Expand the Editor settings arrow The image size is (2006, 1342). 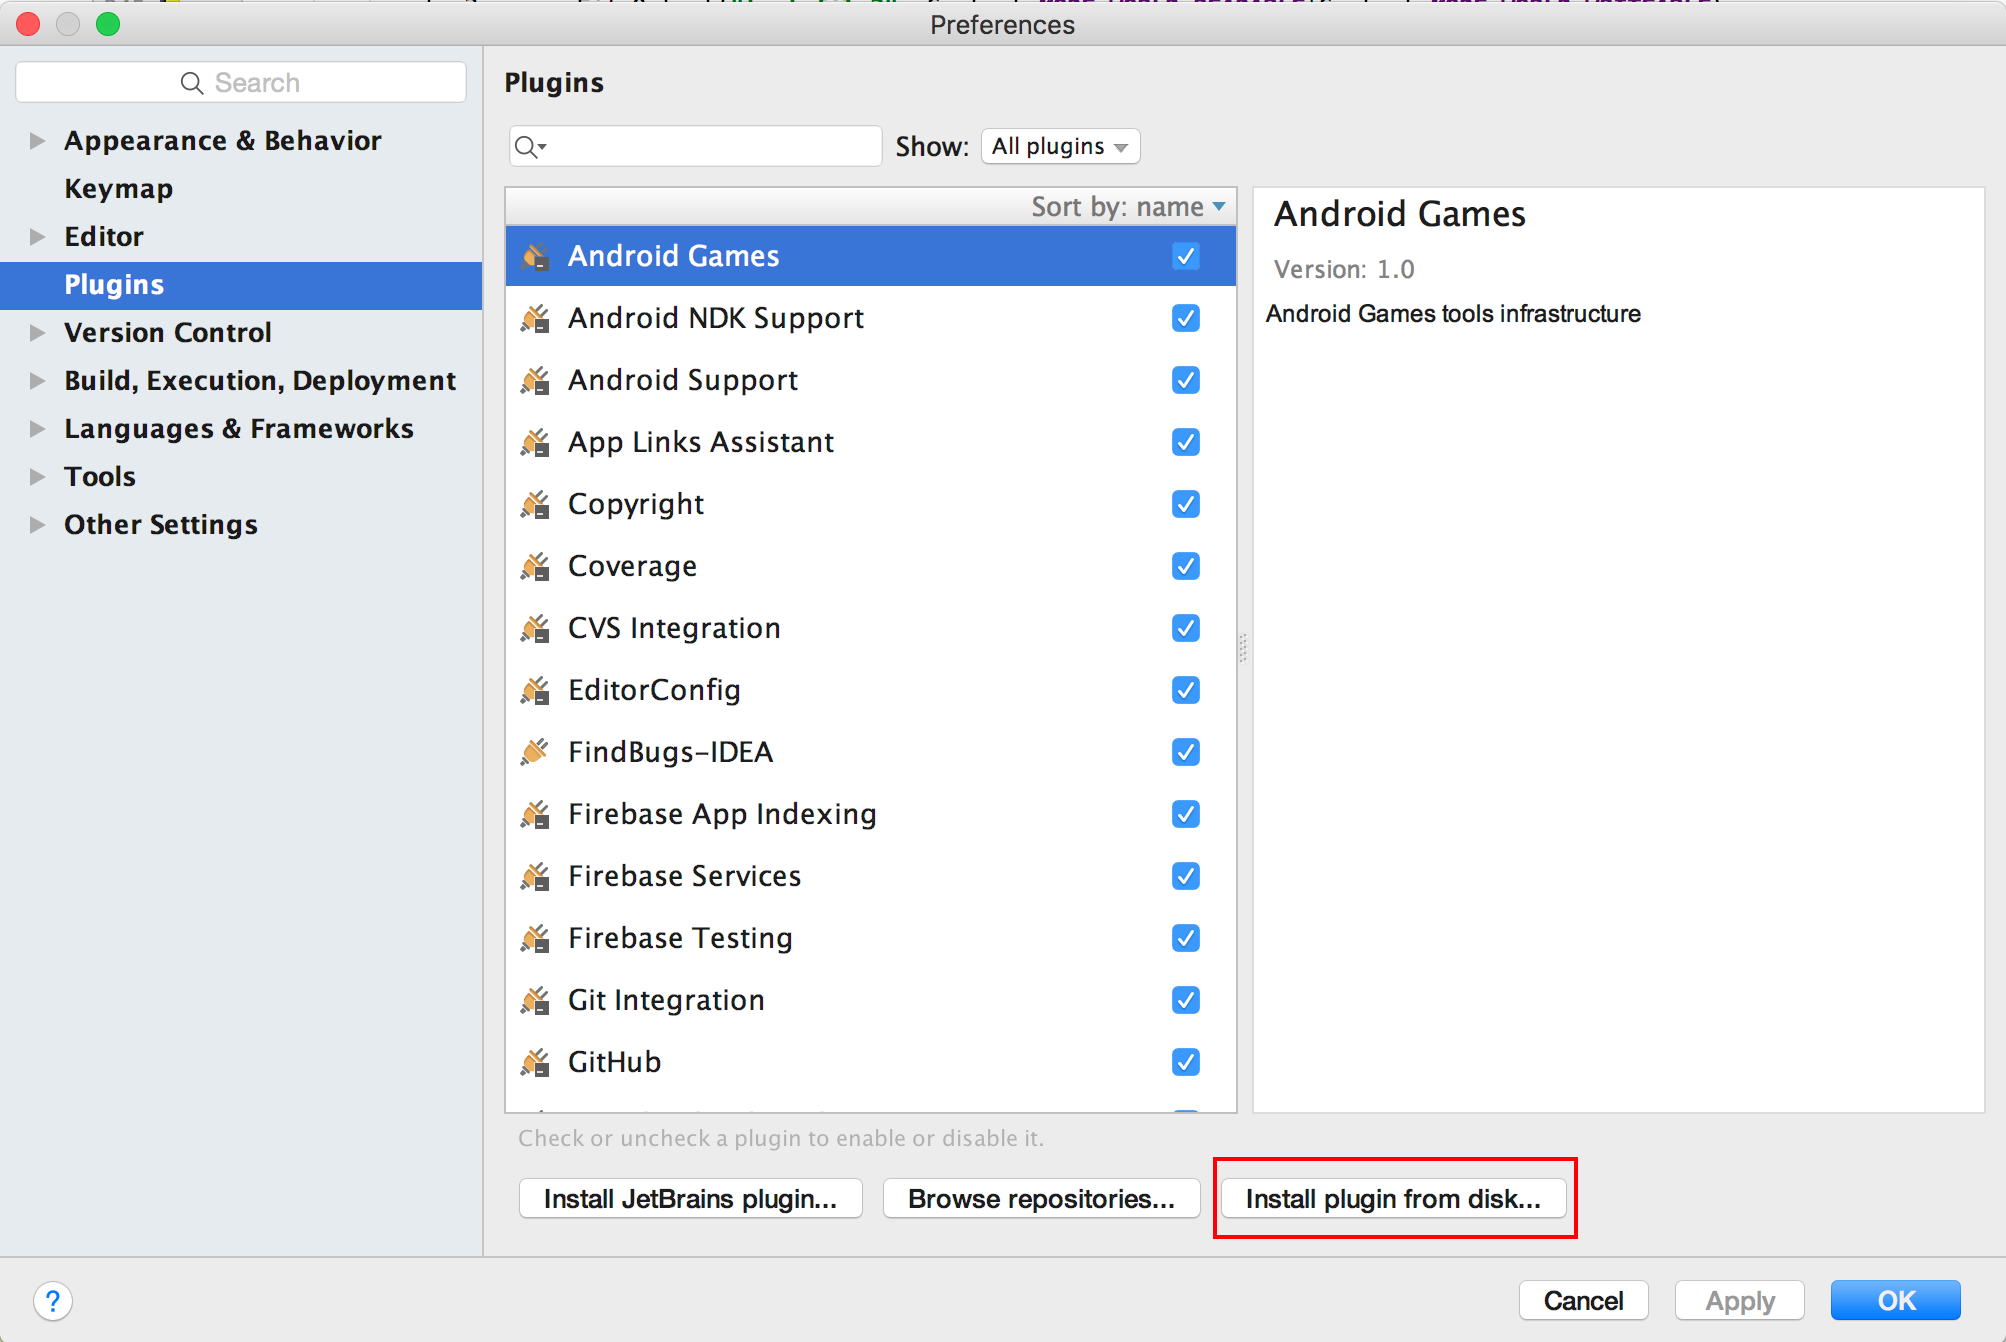pos(37,237)
